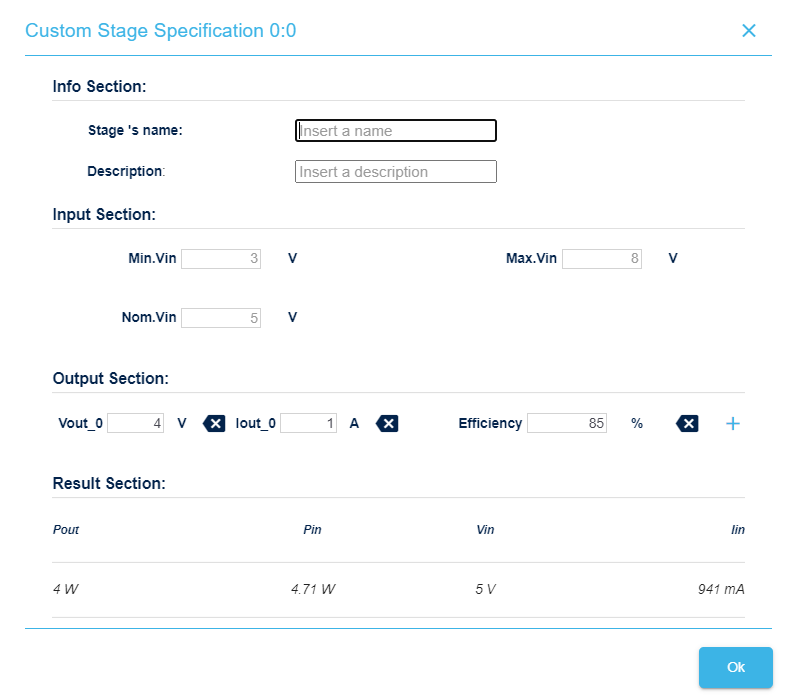The image size is (788, 696).
Task: Add another output with the plus icon
Action: pos(733,424)
